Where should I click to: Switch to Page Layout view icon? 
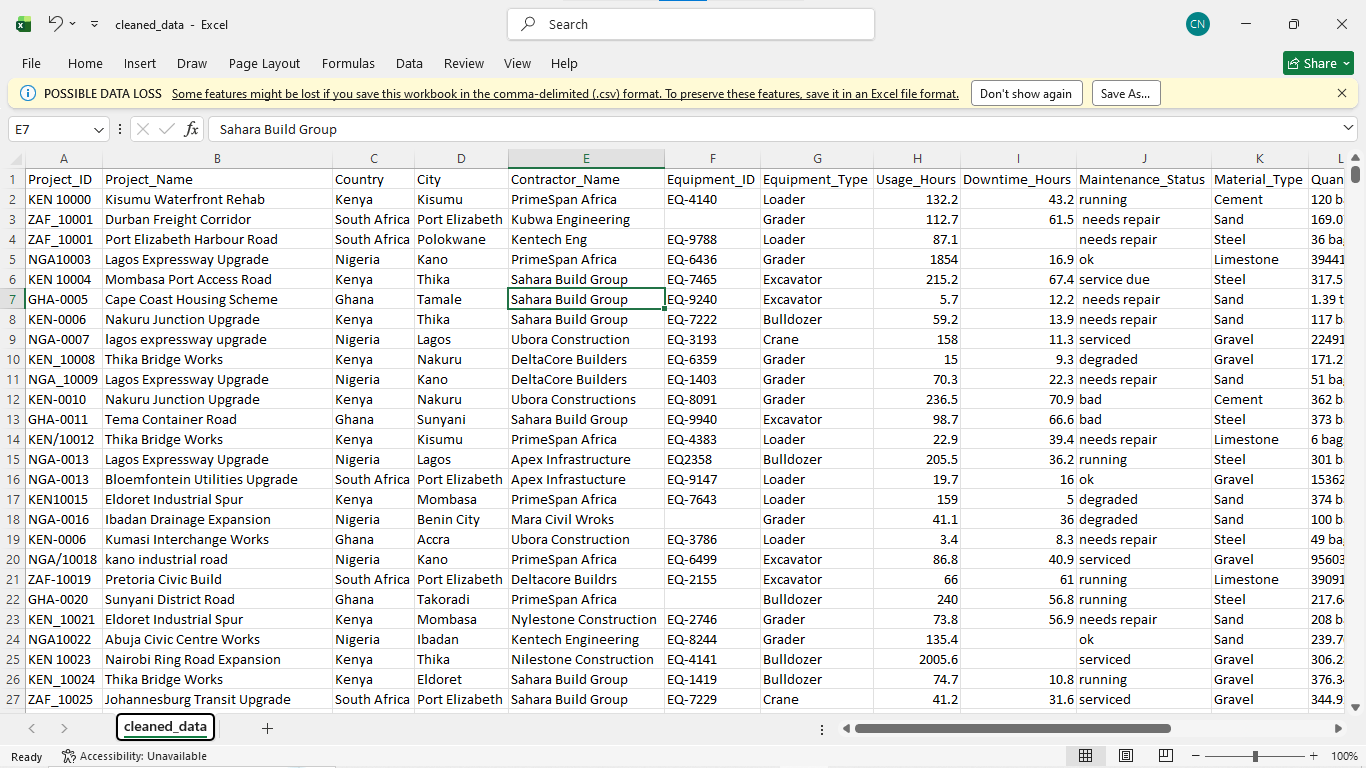coord(1126,756)
